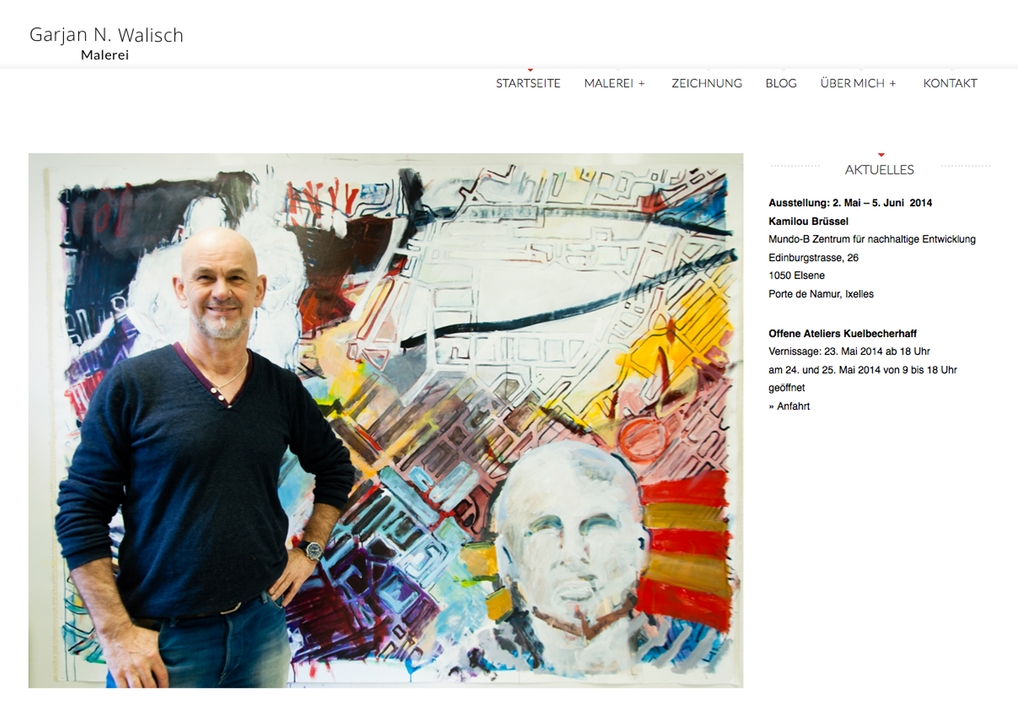Click the Mundo-B Zentrum venue line
Viewport: 1018px width, 701px height.
tap(872, 240)
